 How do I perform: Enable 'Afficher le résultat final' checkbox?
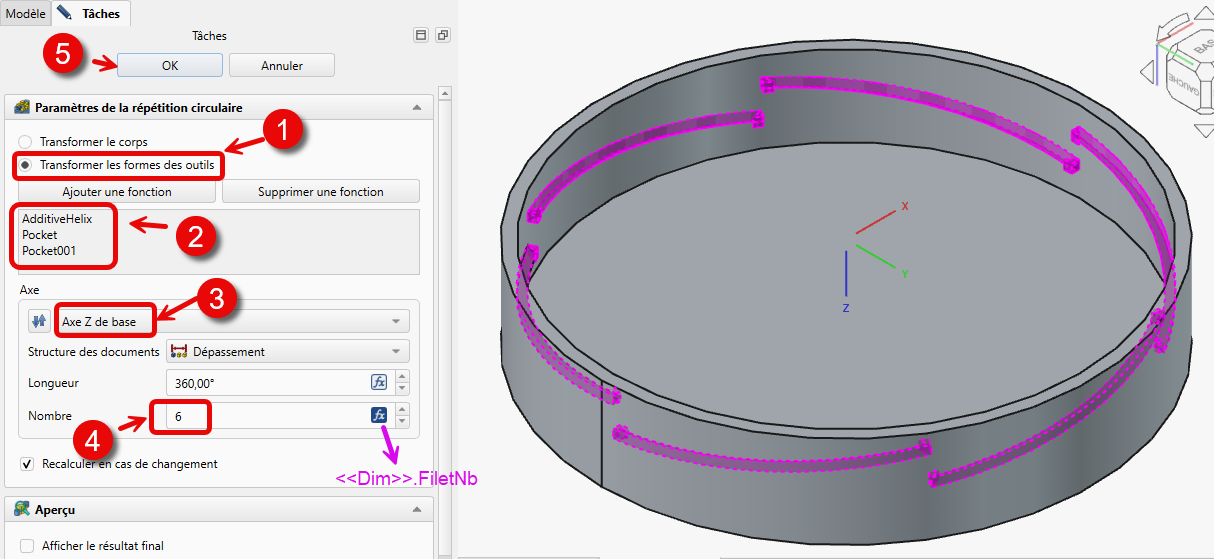[27, 546]
